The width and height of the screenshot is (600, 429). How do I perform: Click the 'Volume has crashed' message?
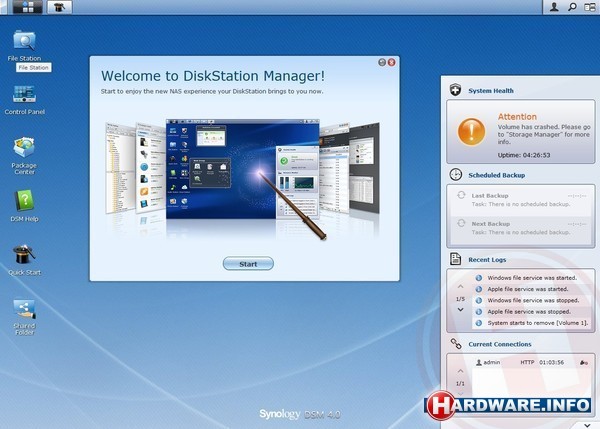544,134
